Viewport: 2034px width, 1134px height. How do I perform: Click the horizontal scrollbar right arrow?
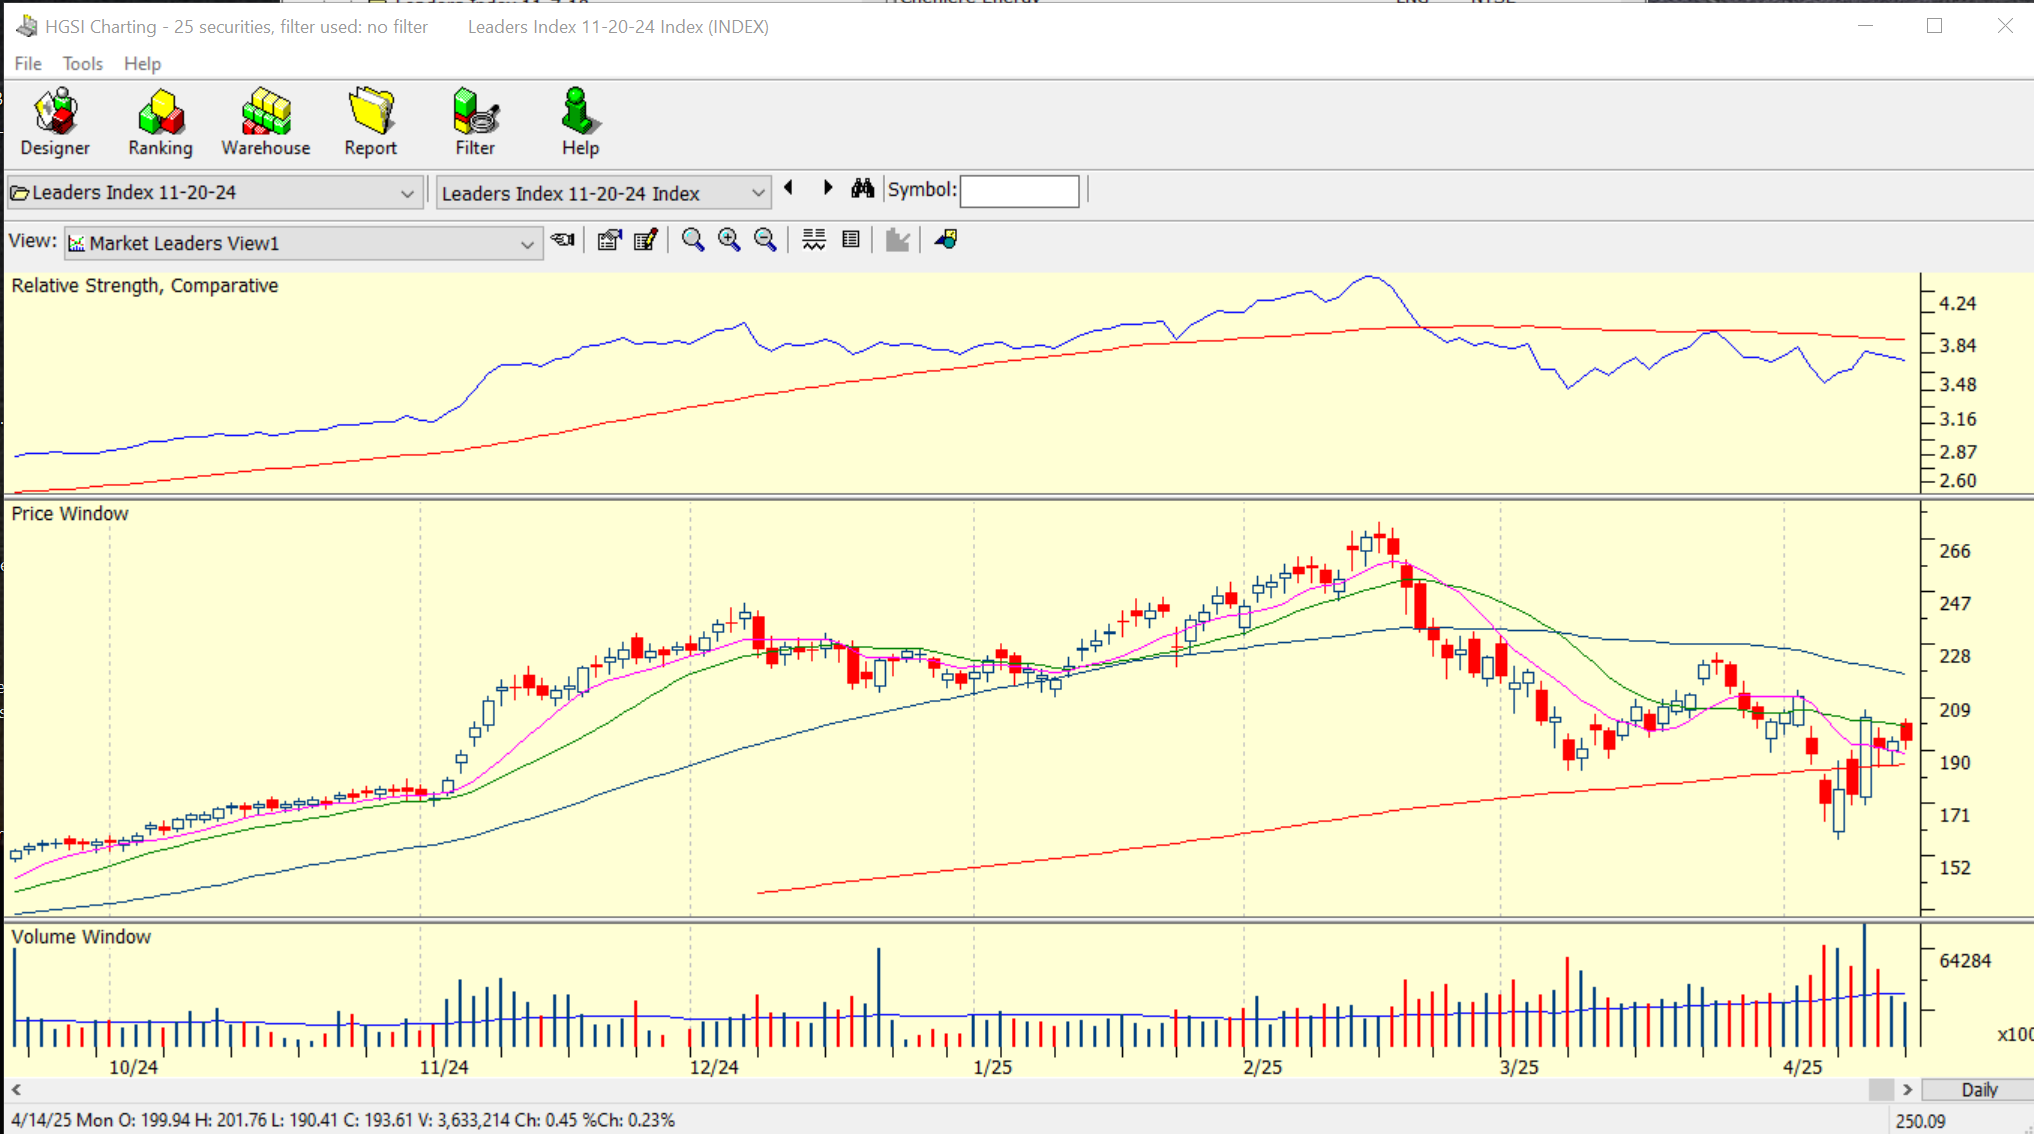1907,1090
